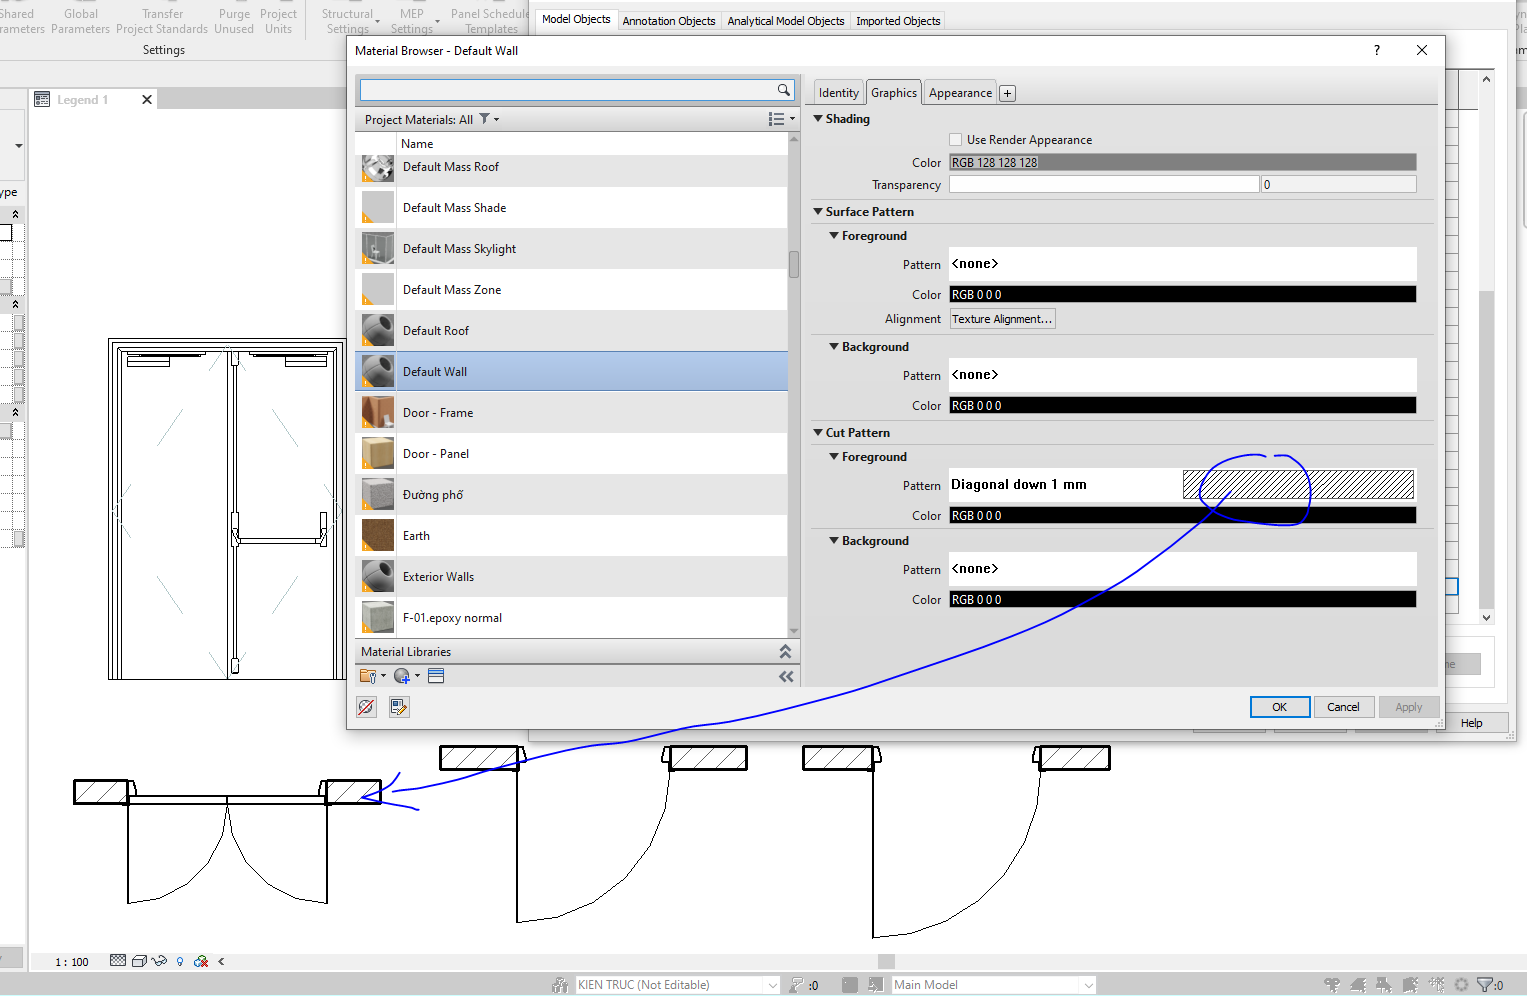The image size is (1527, 996).
Task: Select the Exterior Walls material
Action: click(x=572, y=576)
